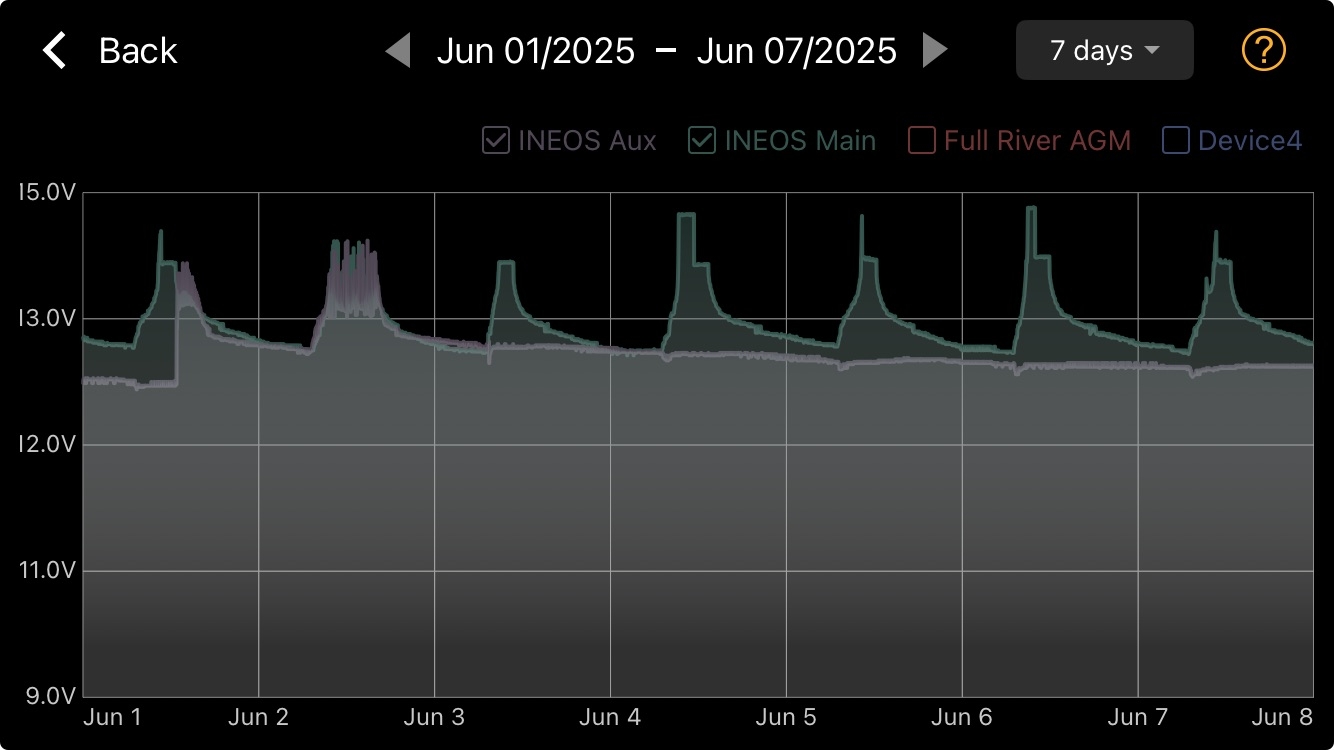Tap the Jun 1 axis label
Viewport: 1334px width, 750px height.
pyautogui.click(x=112, y=717)
